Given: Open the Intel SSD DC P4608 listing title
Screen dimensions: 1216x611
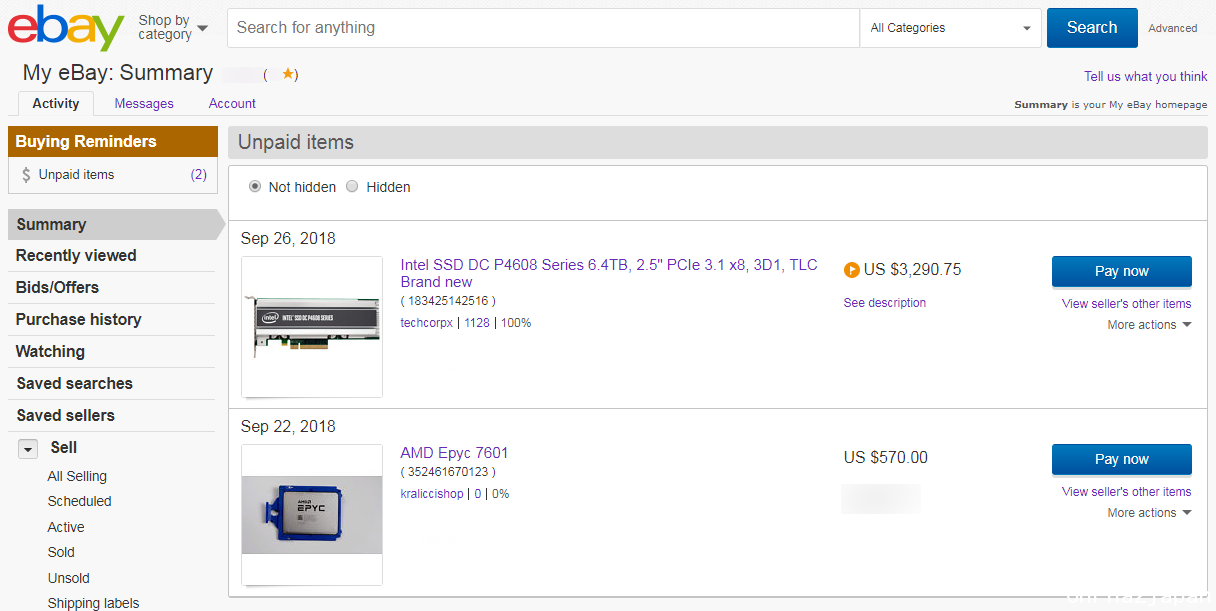Looking at the screenshot, I should [609, 273].
